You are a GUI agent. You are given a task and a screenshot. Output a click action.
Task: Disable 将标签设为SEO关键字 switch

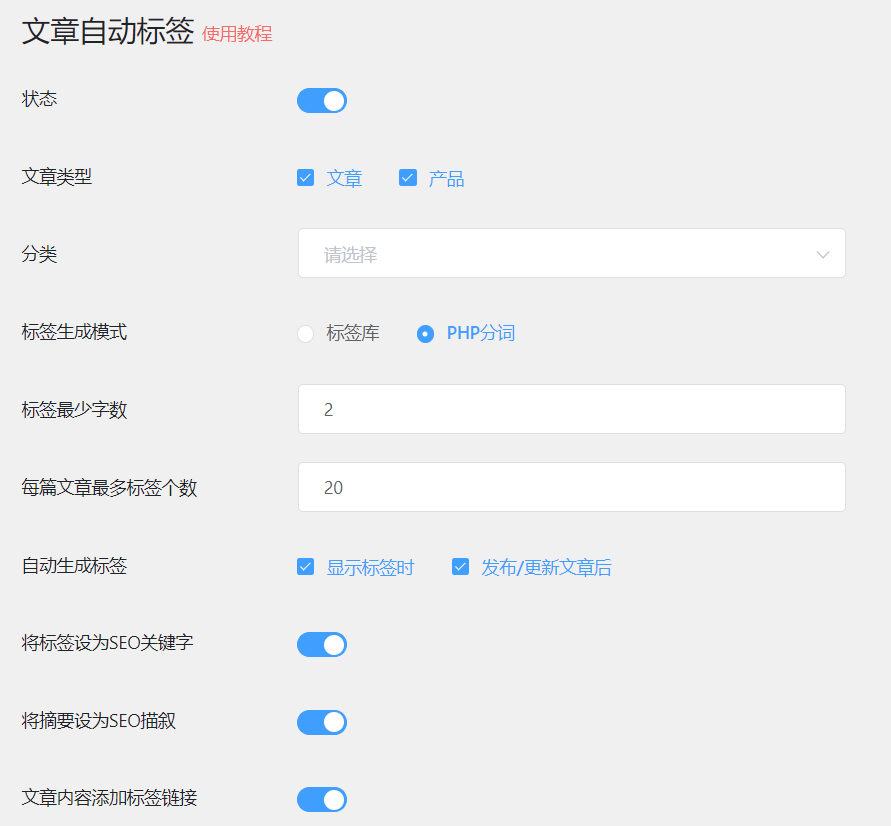coord(322,645)
